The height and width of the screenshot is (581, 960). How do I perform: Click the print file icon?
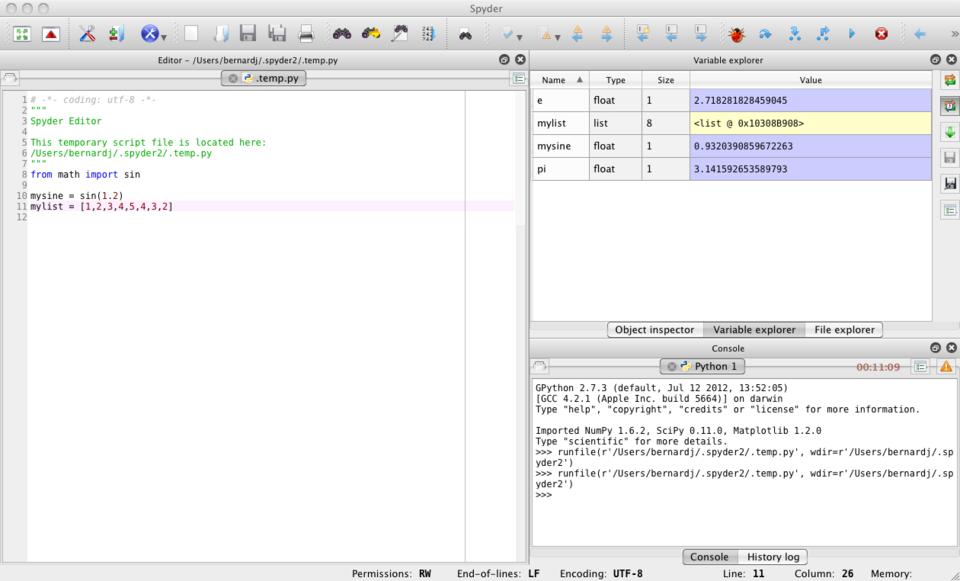[x=305, y=33]
